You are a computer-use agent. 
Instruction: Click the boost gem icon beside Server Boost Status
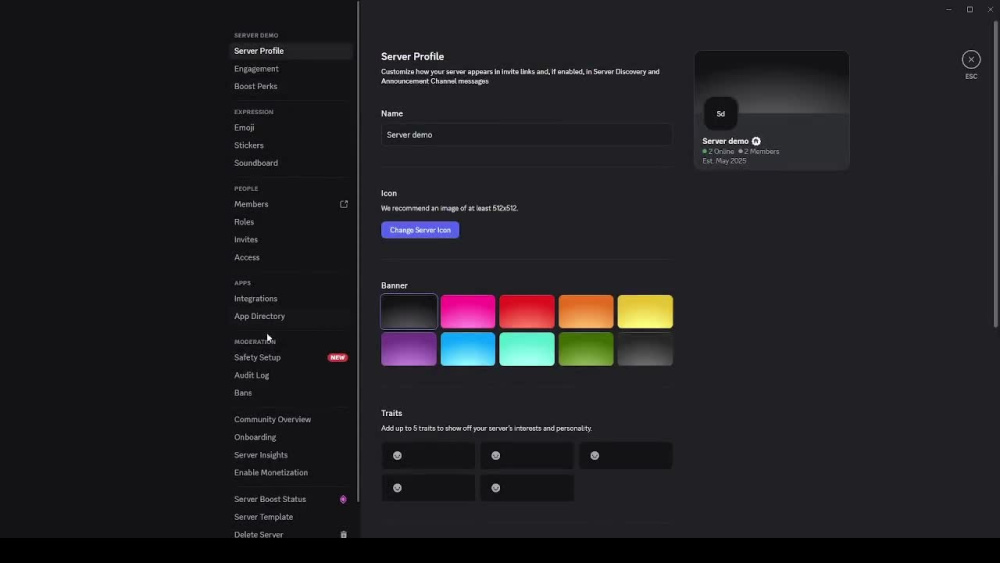click(343, 499)
